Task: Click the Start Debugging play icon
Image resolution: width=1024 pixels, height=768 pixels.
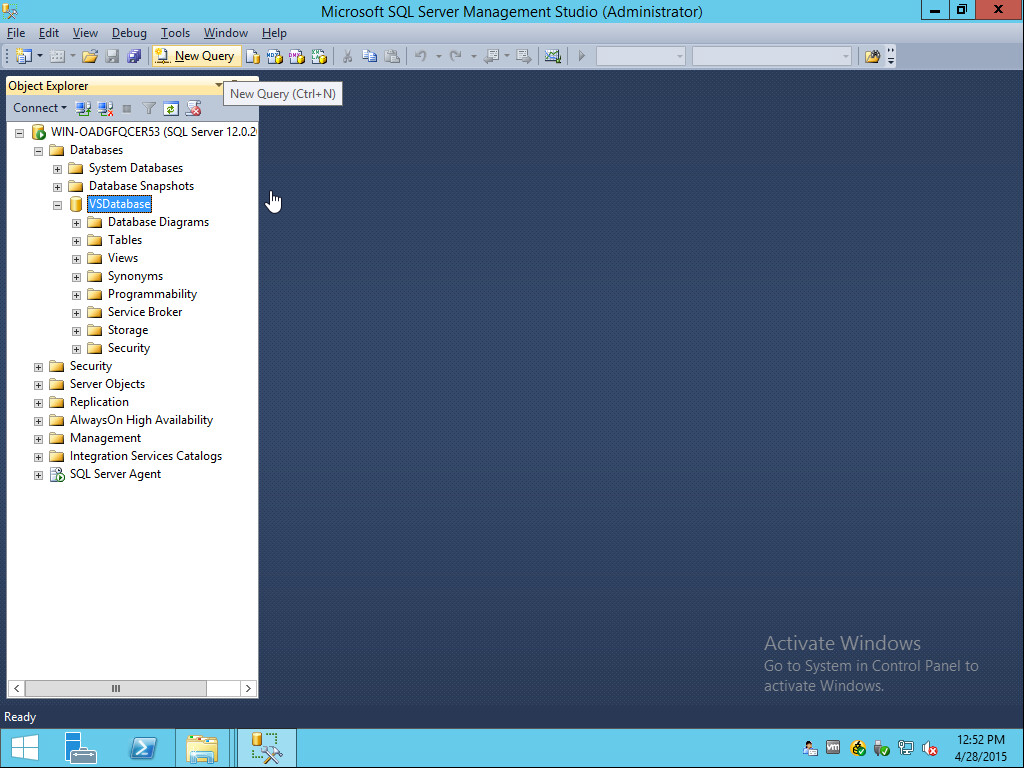Action: click(x=581, y=56)
